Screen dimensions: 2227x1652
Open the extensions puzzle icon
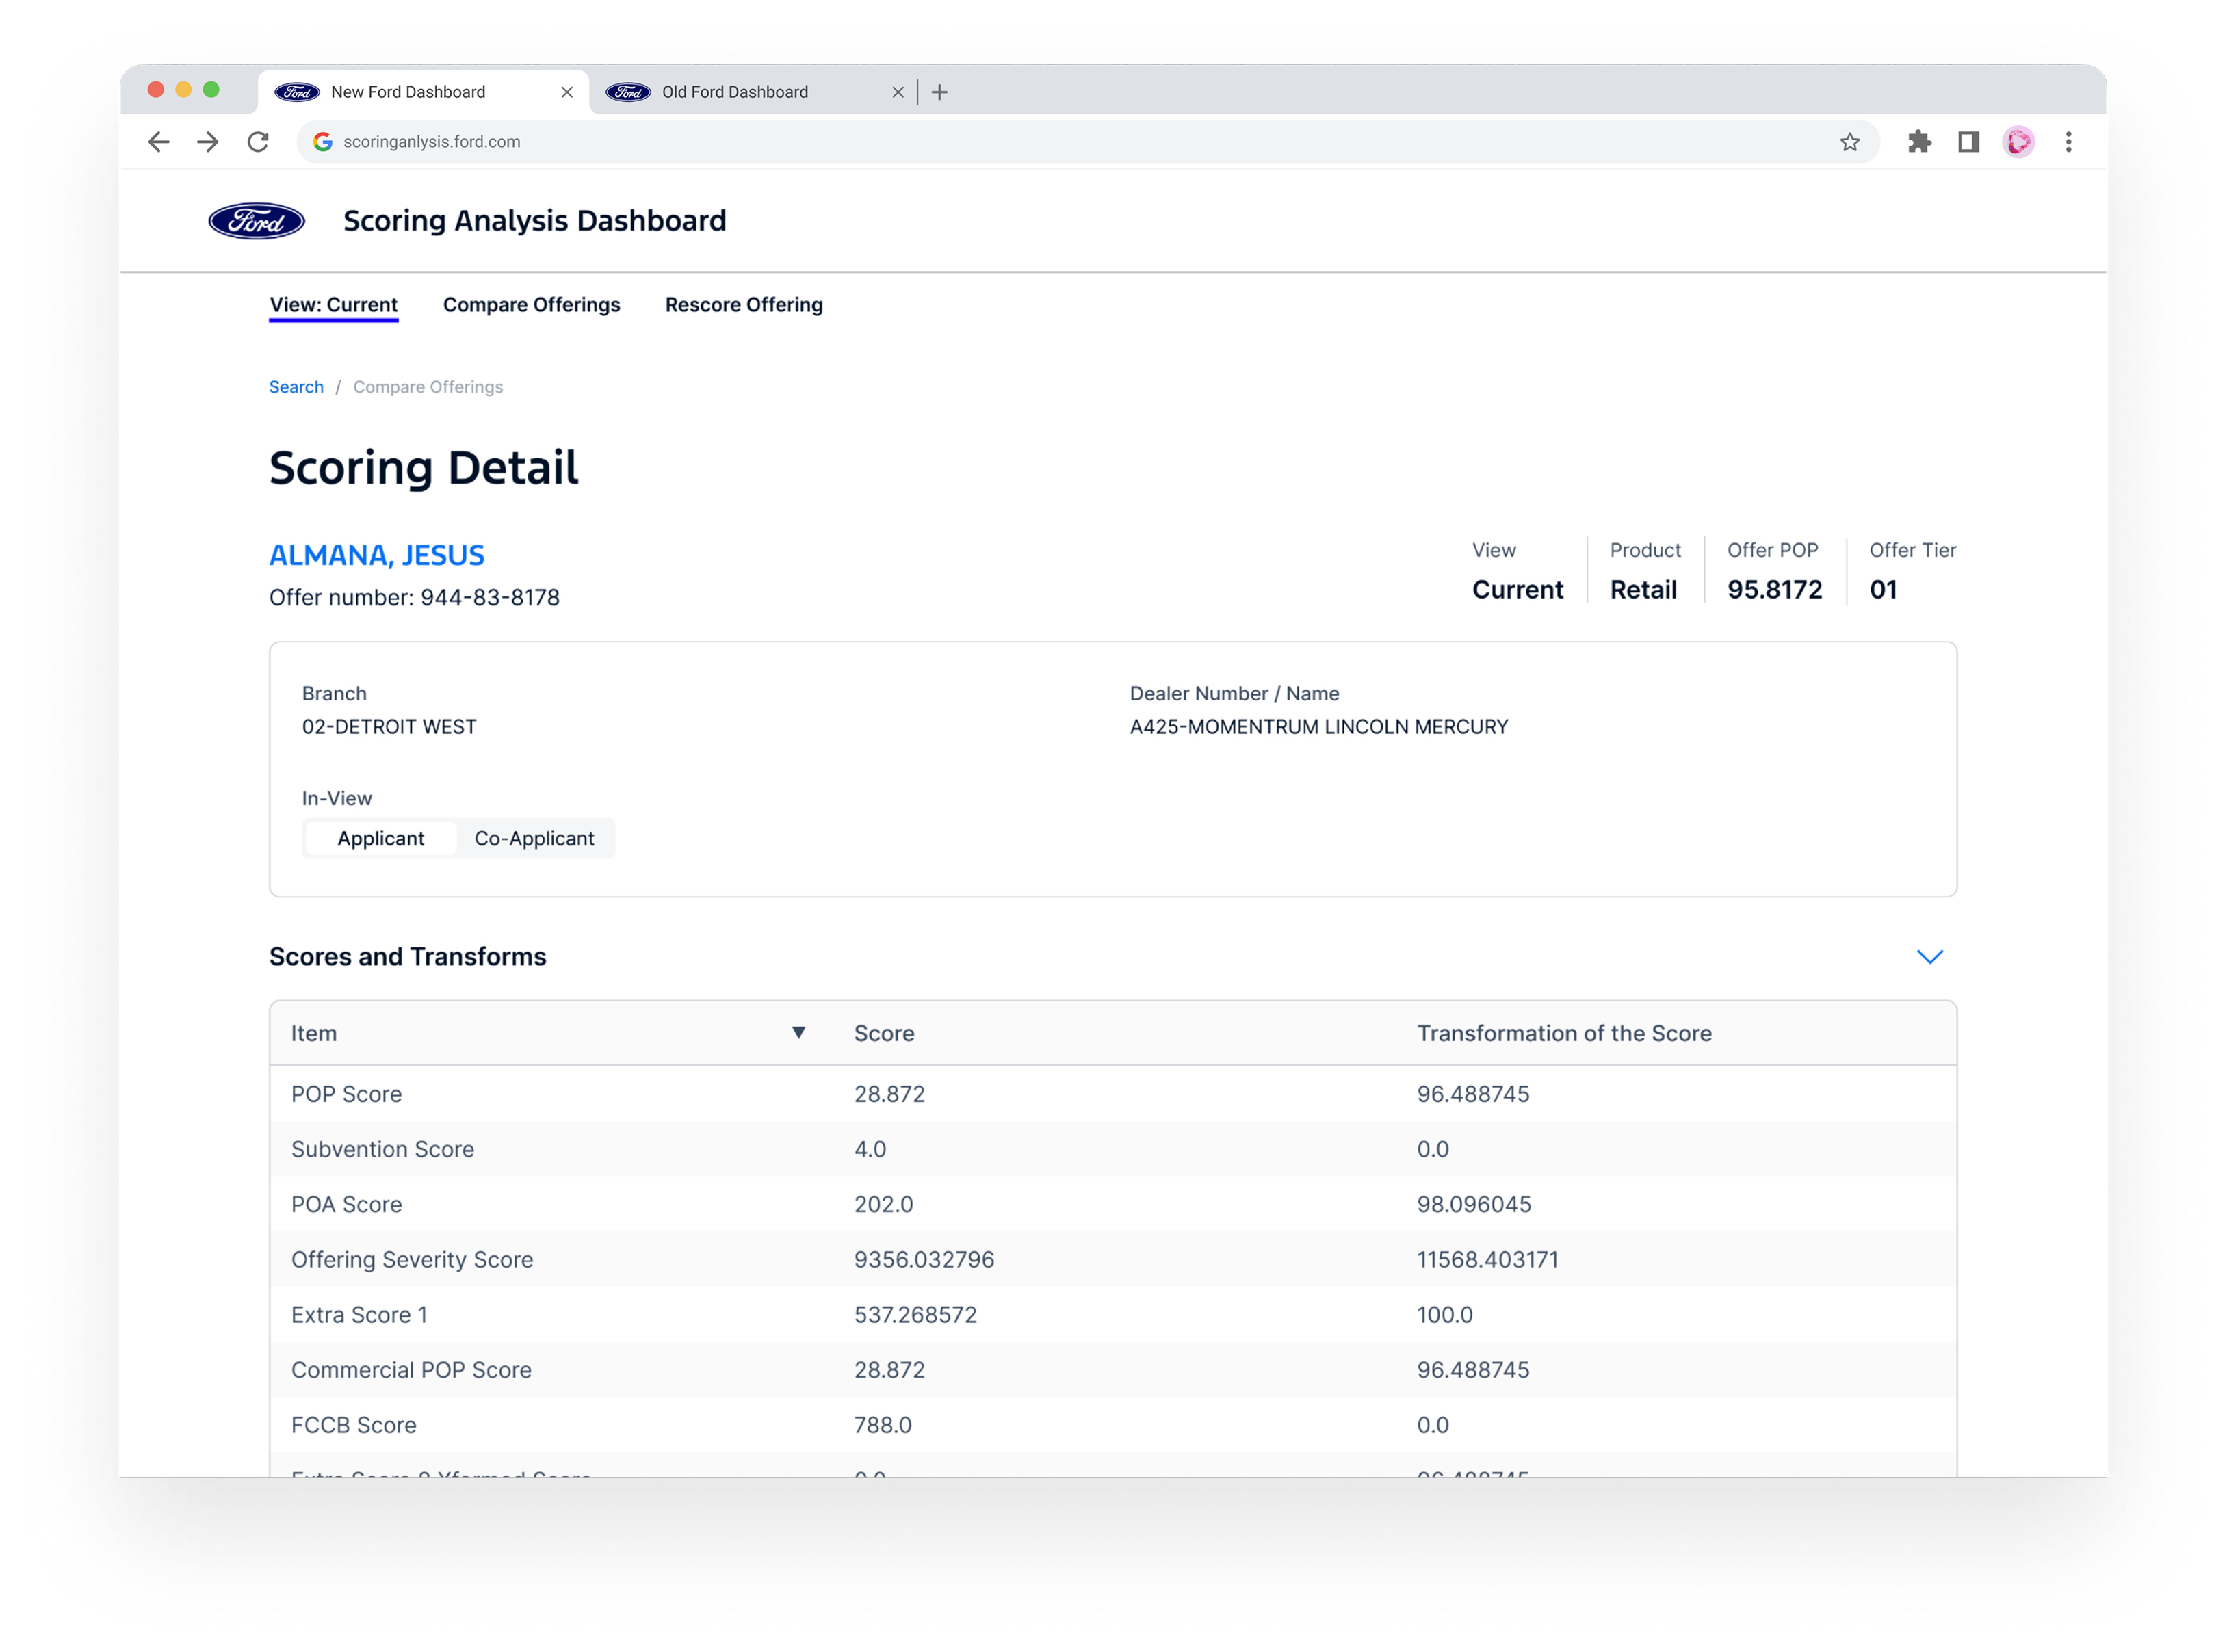tap(1918, 142)
